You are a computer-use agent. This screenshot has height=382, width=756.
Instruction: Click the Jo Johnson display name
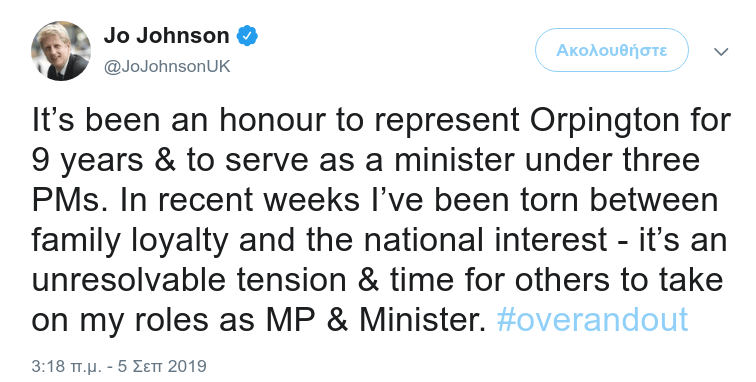click(x=166, y=36)
